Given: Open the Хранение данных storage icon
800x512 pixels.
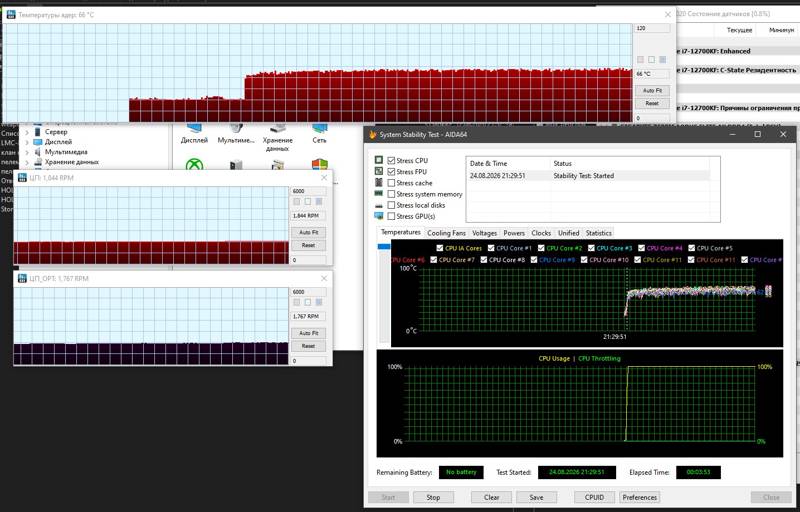Looking at the screenshot, I should click(278, 139).
